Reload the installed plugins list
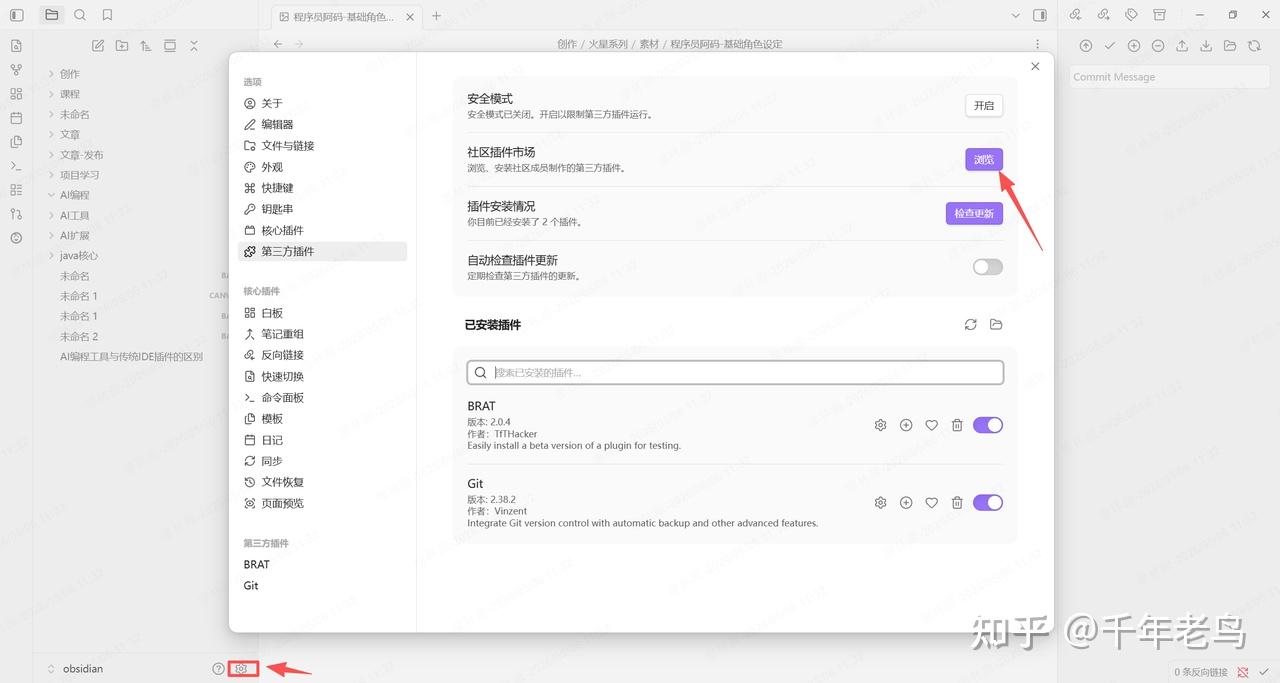This screenshot has height=683, width=1280. (970, 325)
